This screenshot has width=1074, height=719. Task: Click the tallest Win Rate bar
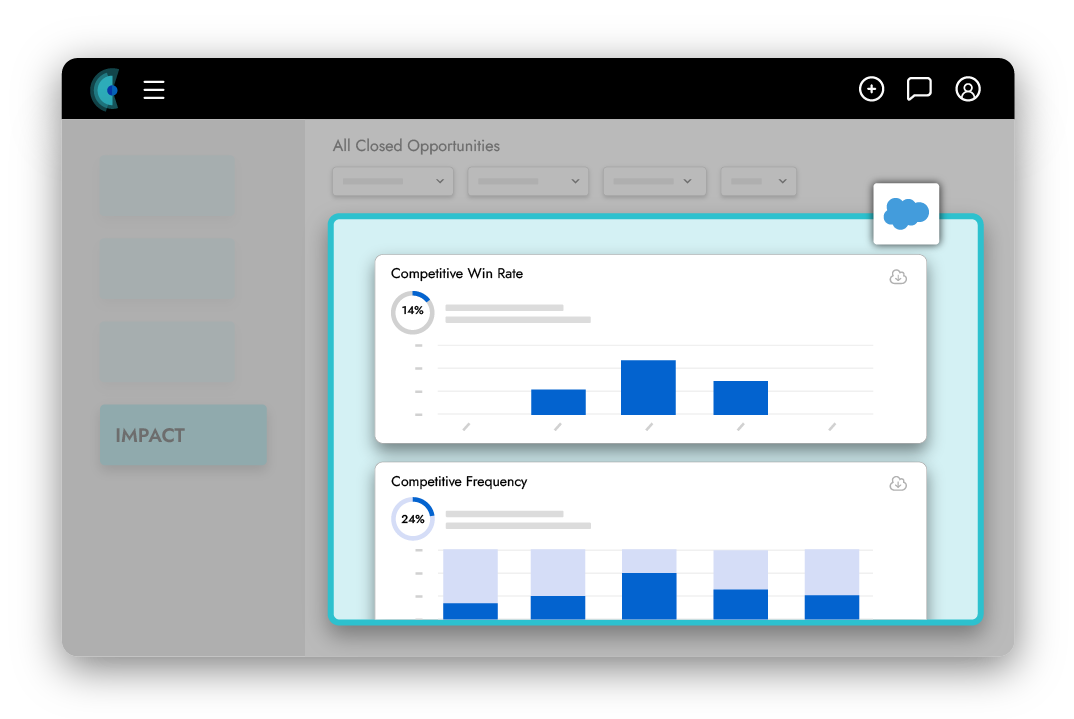tap(648, 387)
